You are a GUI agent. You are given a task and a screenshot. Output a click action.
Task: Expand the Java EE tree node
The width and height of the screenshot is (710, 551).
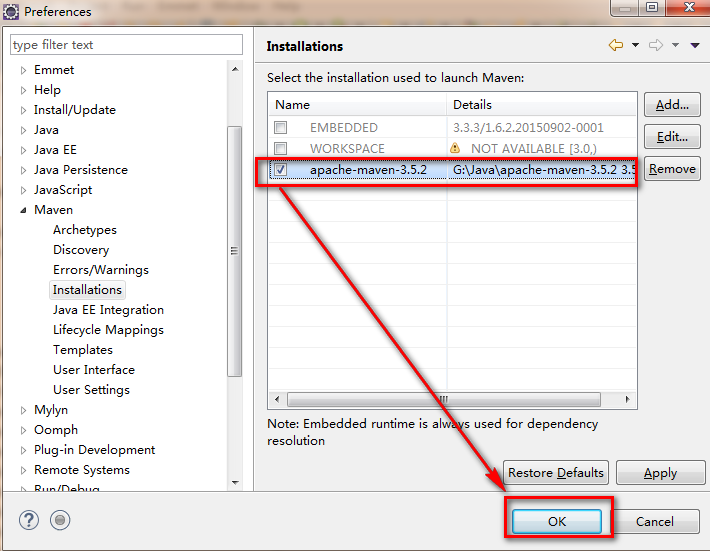tap(24, 150)
